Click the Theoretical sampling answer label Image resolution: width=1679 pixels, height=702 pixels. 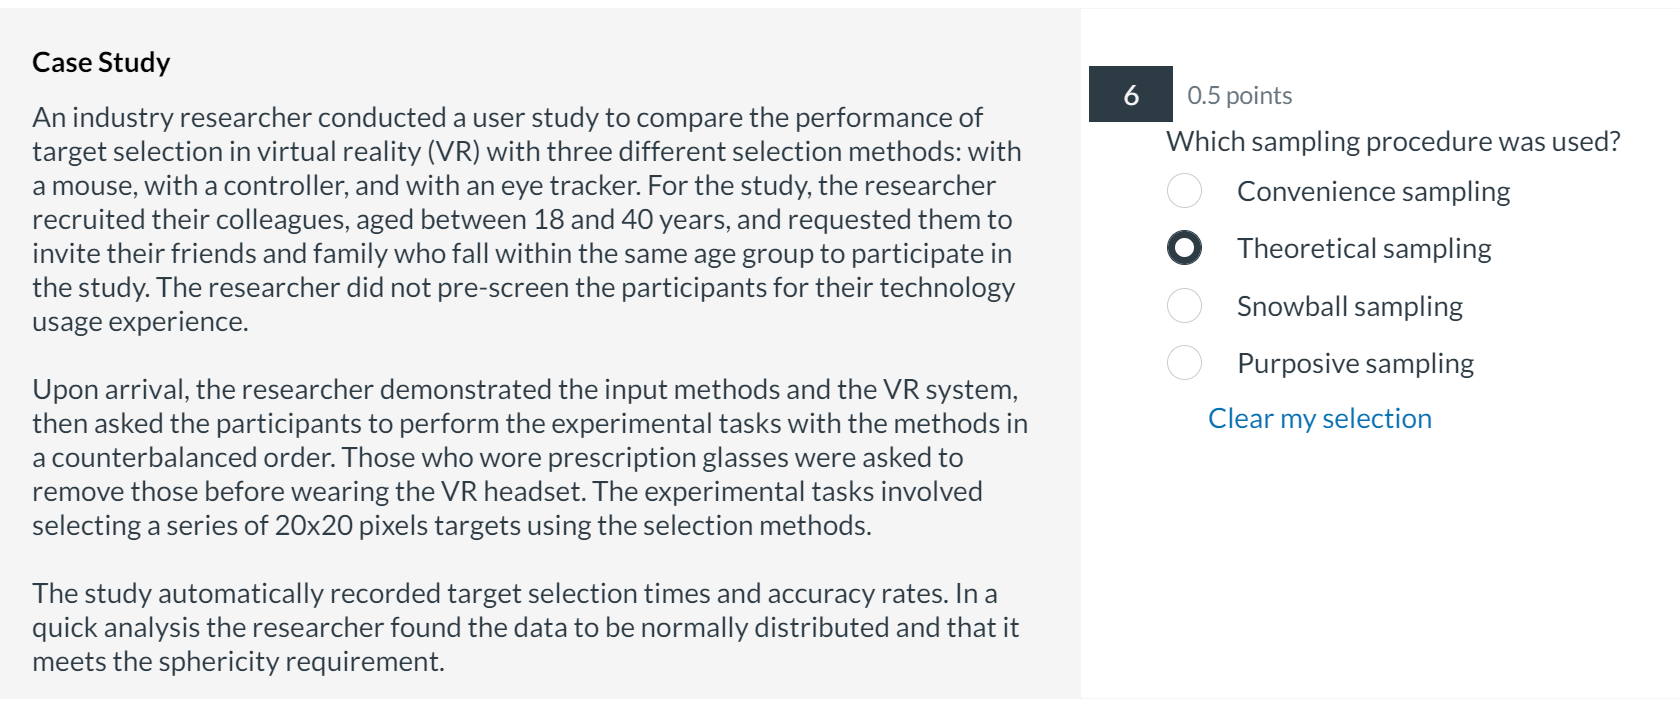[1364, 248]
